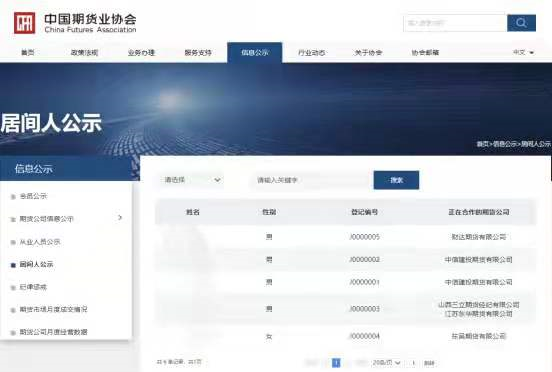Click company 山西三立期货经纪有限公司
This screenshot has height=372, width=552.
(479, 305)
